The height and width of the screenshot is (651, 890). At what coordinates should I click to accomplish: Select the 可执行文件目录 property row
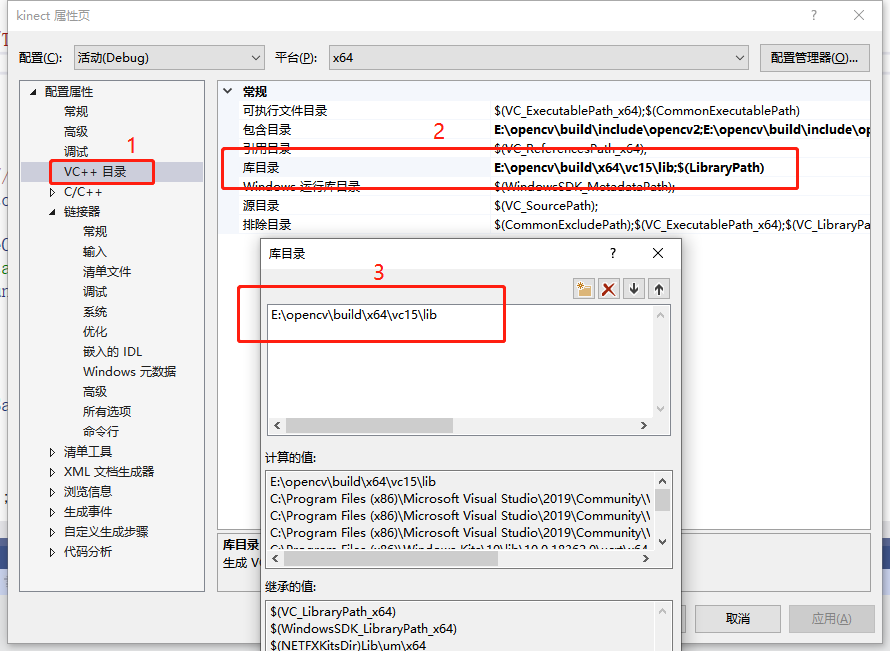(x=545, y=111)
